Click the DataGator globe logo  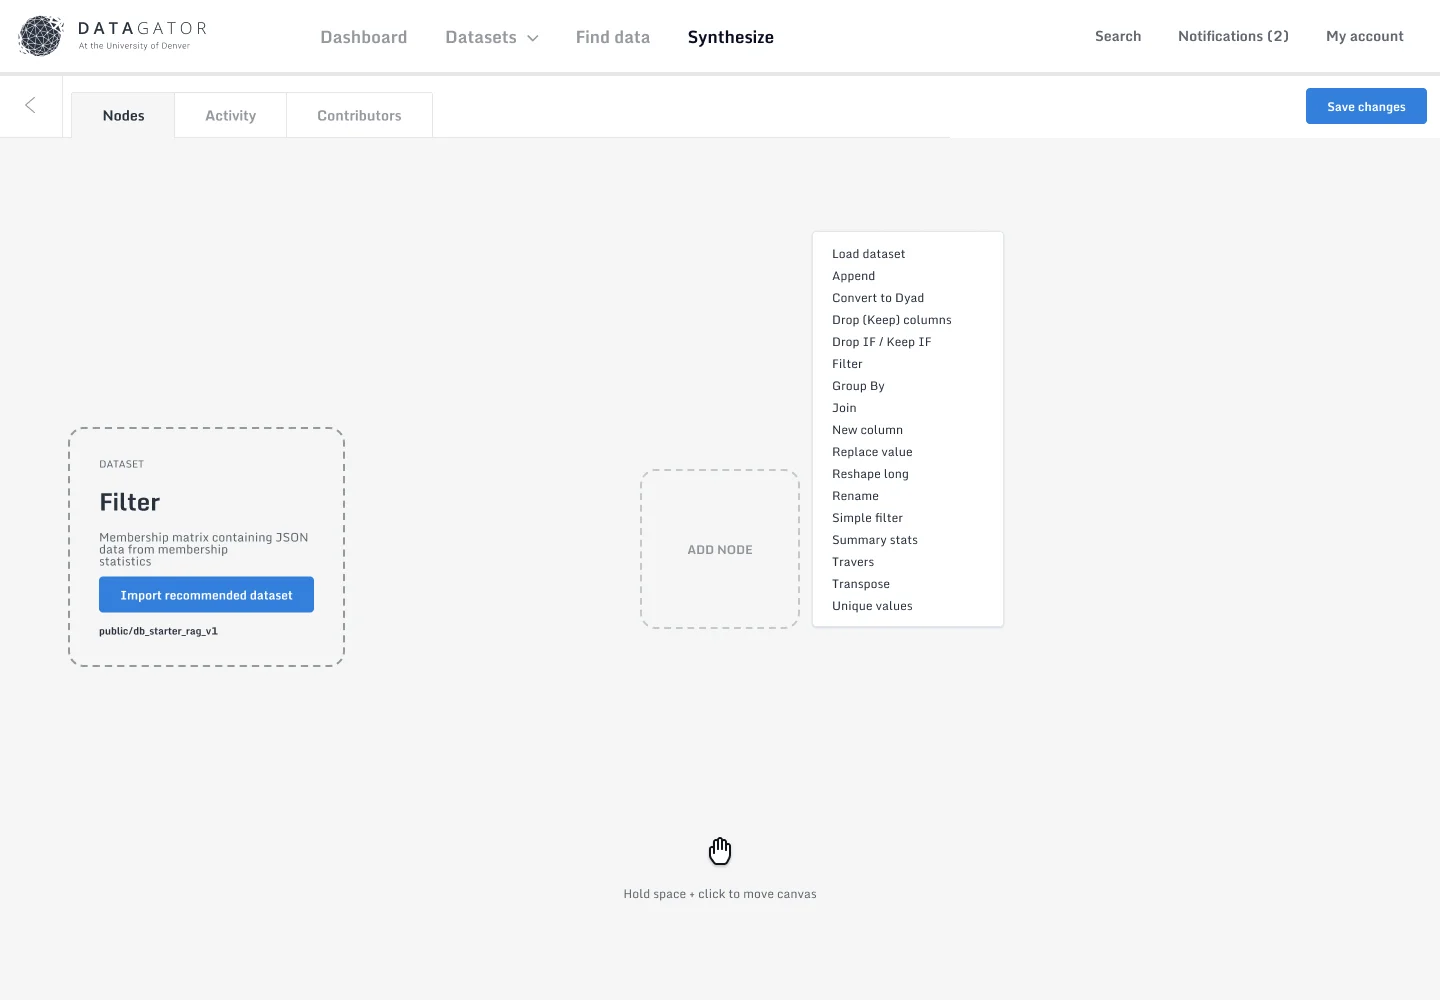pos(41,36)
